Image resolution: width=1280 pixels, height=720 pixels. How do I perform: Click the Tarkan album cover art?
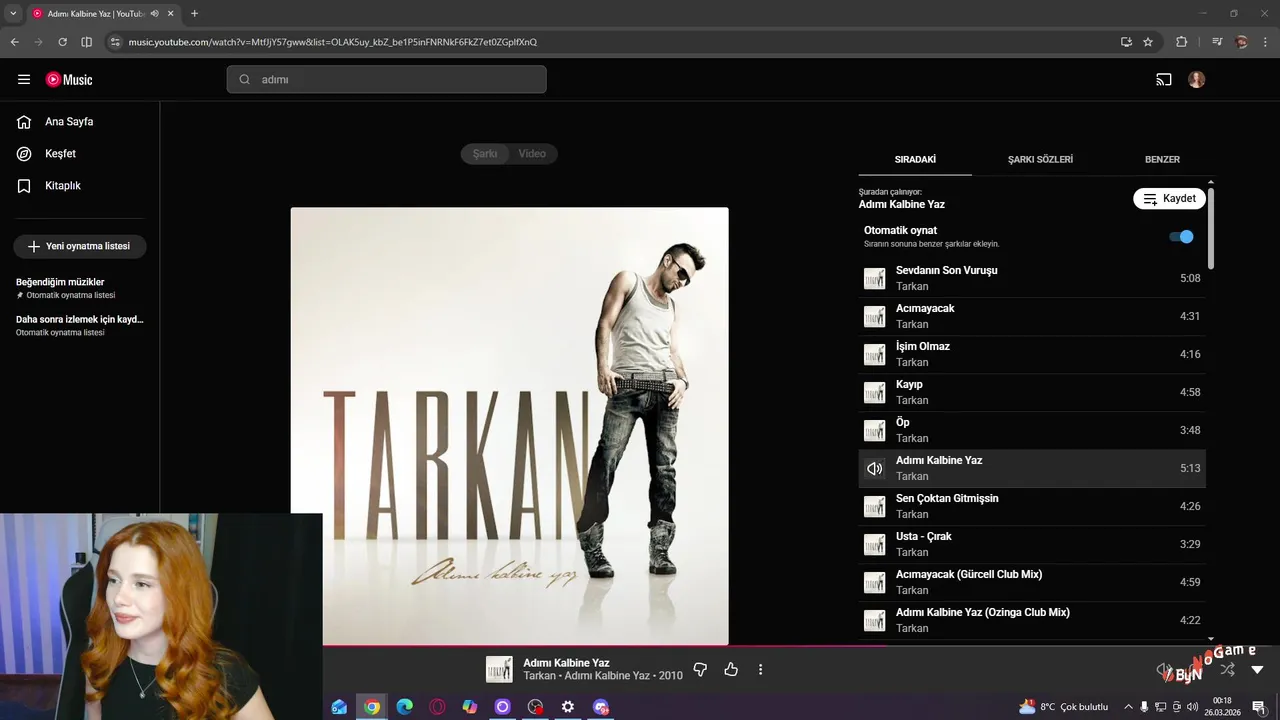[x=510, y=426]
